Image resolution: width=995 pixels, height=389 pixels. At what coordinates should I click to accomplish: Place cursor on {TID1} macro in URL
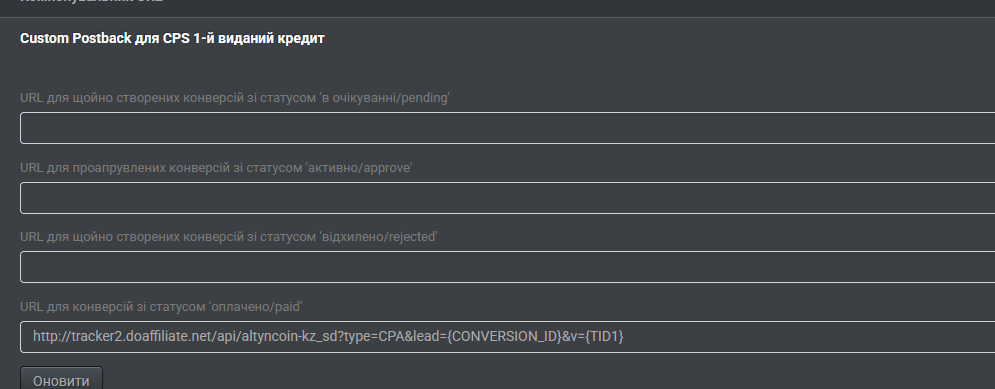coord(605,337)
